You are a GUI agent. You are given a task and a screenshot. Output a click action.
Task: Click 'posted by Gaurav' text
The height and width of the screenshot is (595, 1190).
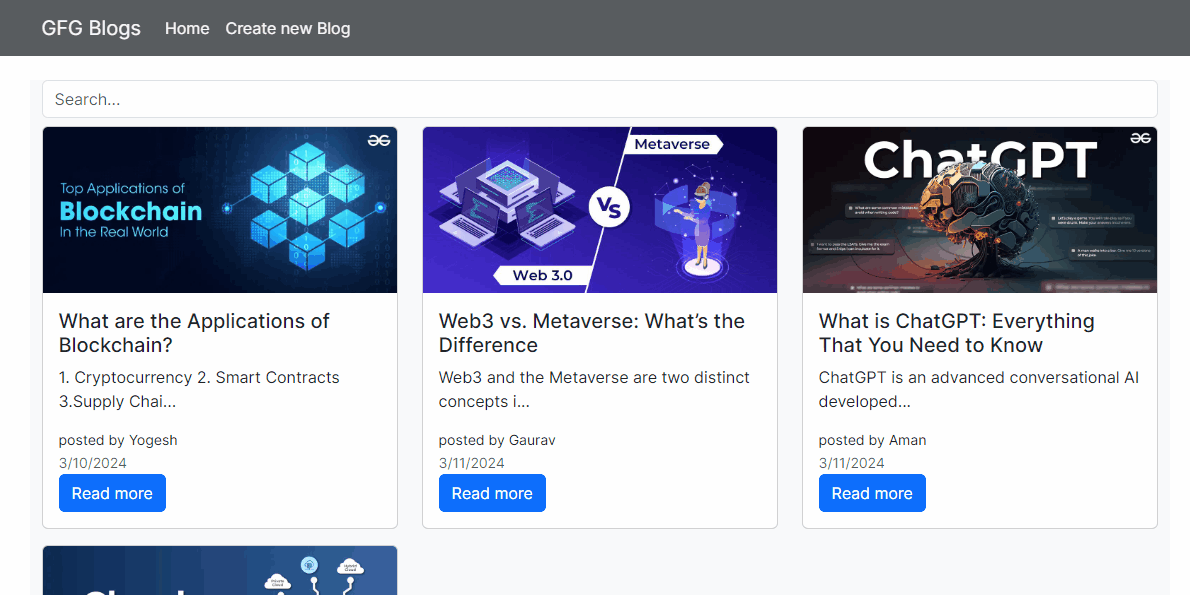[497, 440]
